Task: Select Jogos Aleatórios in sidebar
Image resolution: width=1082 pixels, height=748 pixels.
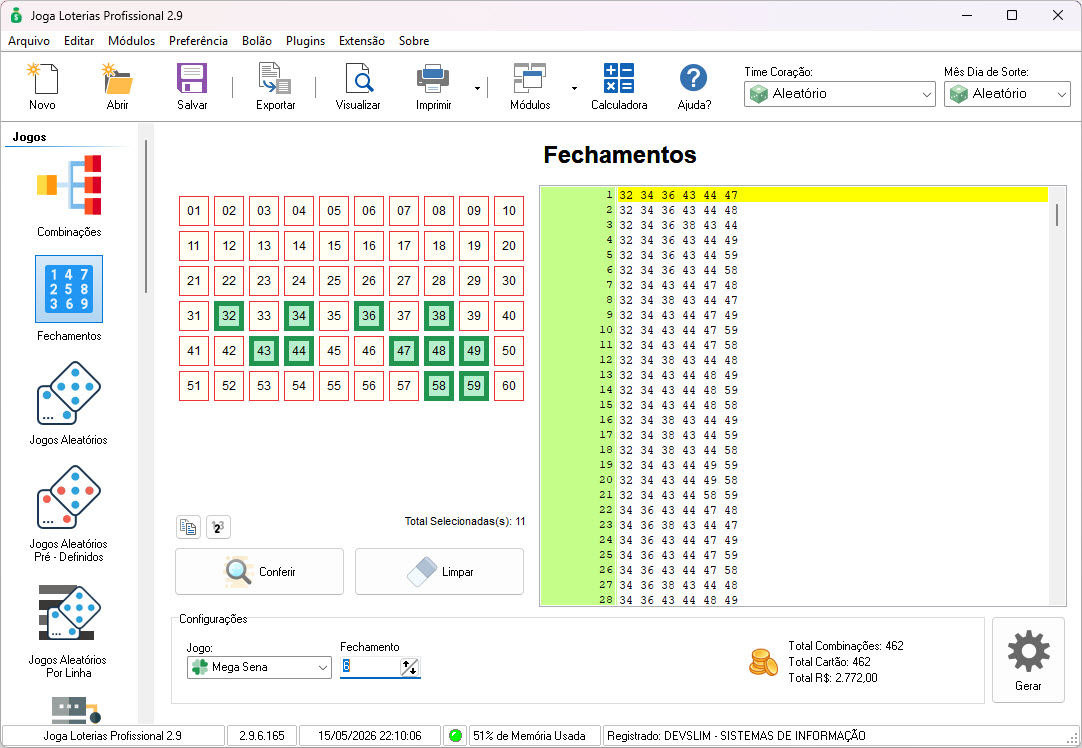Action: [x=68, y=404]
